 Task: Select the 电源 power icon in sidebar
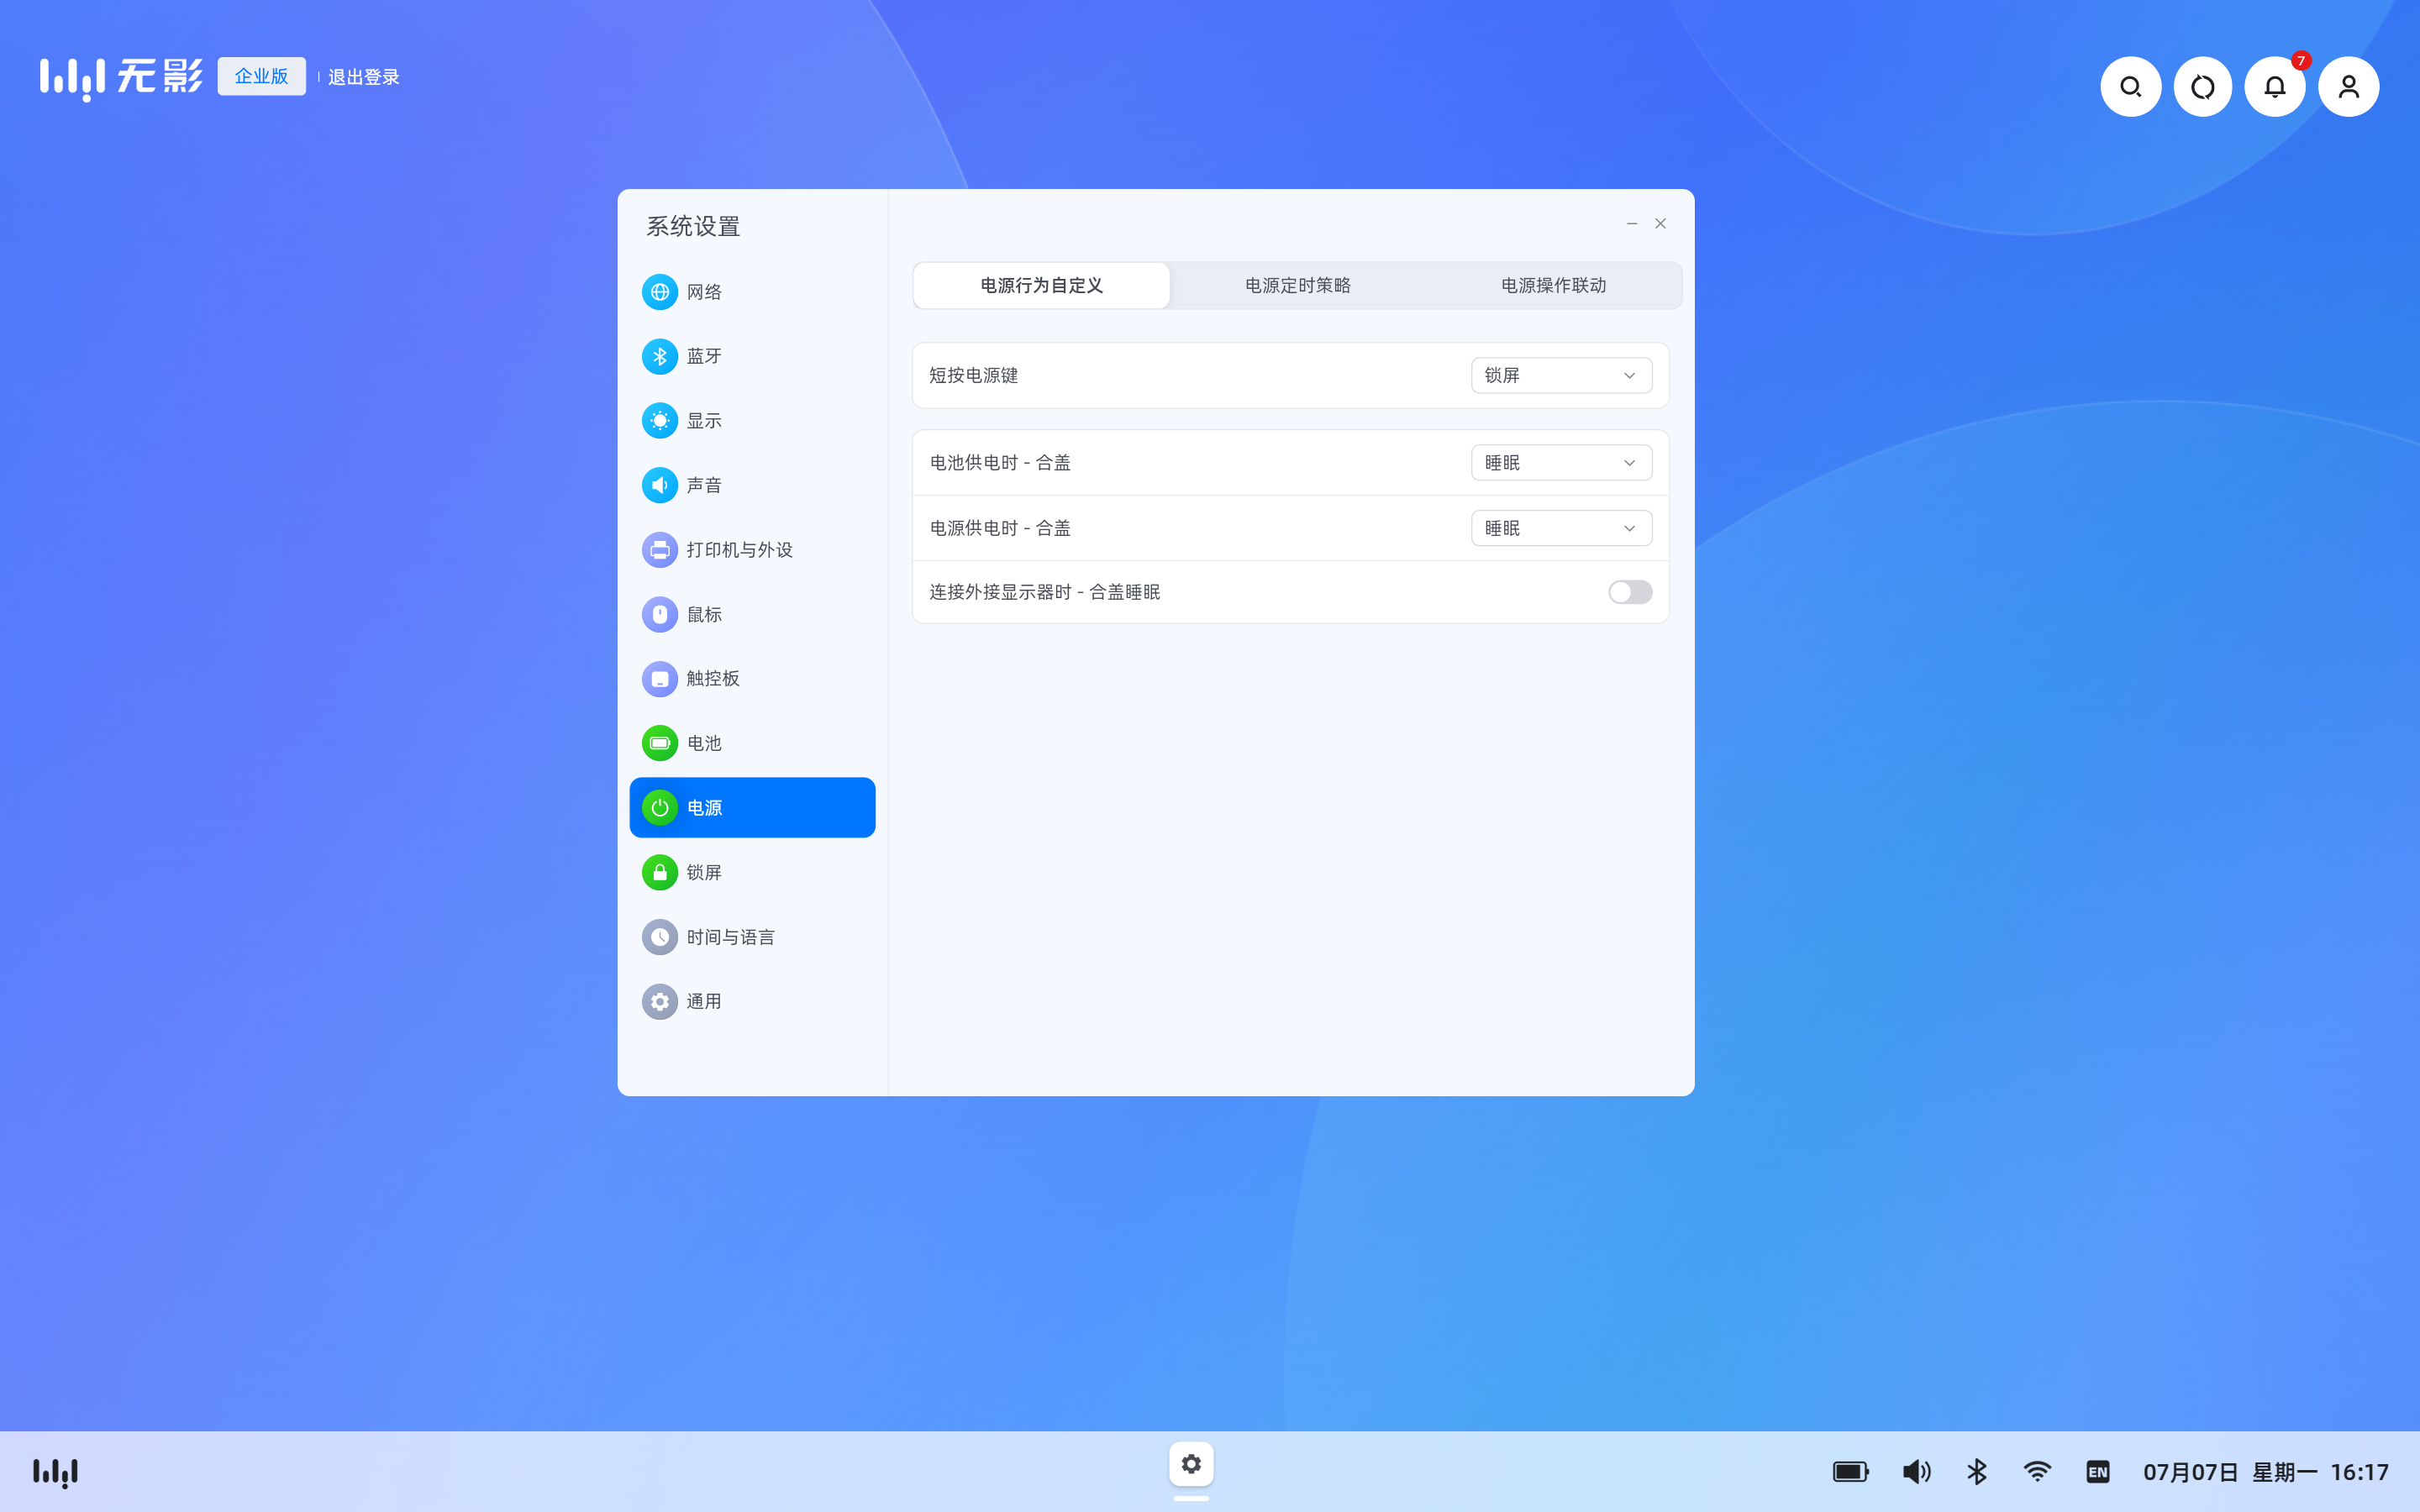(659, 808)
